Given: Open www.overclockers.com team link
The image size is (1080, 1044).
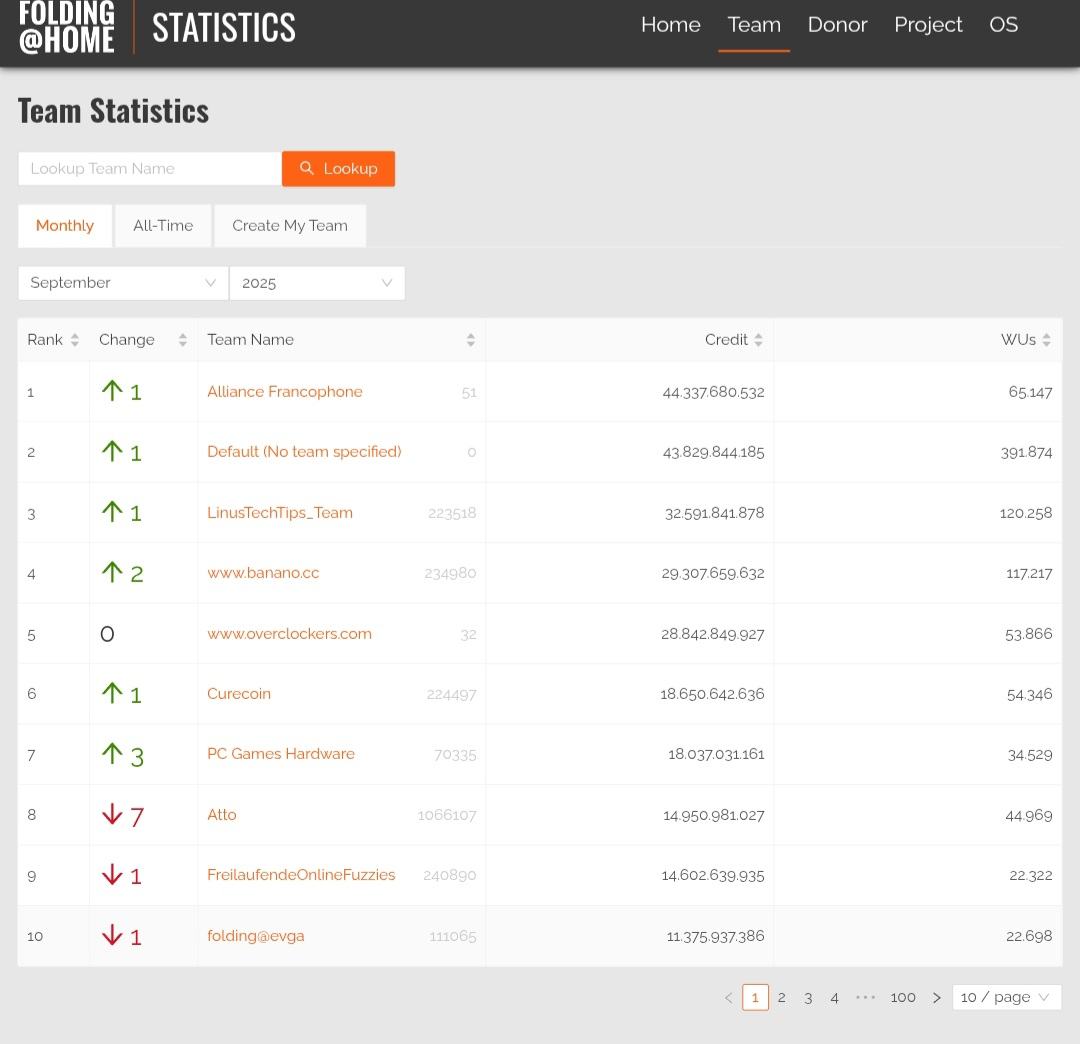Looking at the screenshot, I should [x=289, y=634].
